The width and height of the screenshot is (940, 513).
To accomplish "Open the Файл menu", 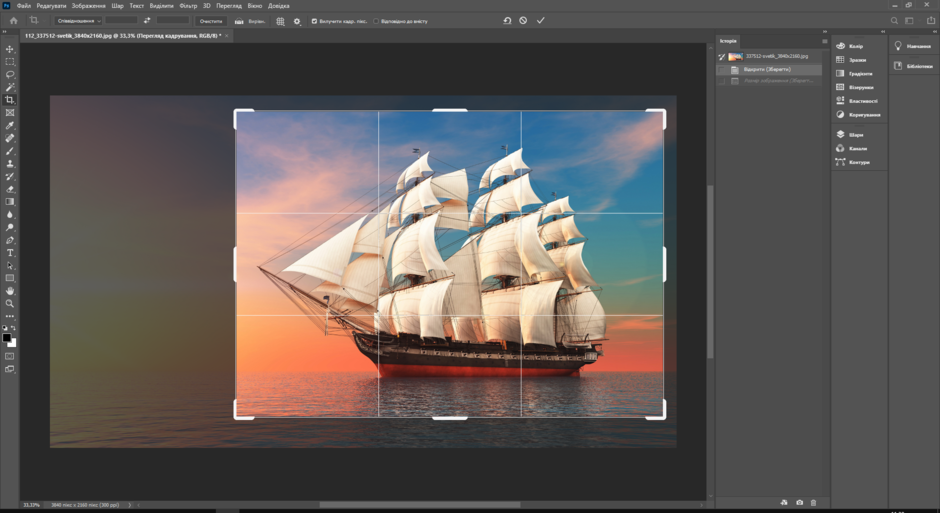I will pos(23,5).
